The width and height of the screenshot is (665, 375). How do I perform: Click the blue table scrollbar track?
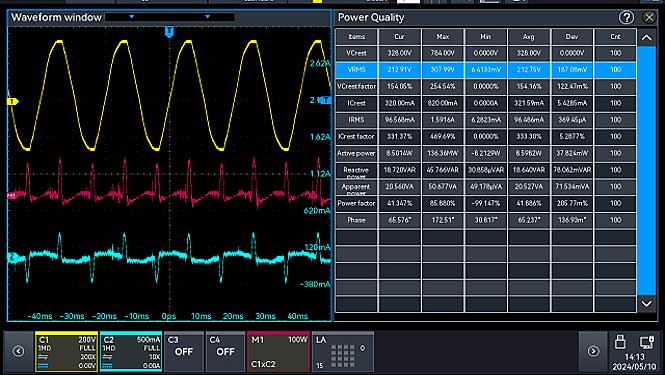646,170
